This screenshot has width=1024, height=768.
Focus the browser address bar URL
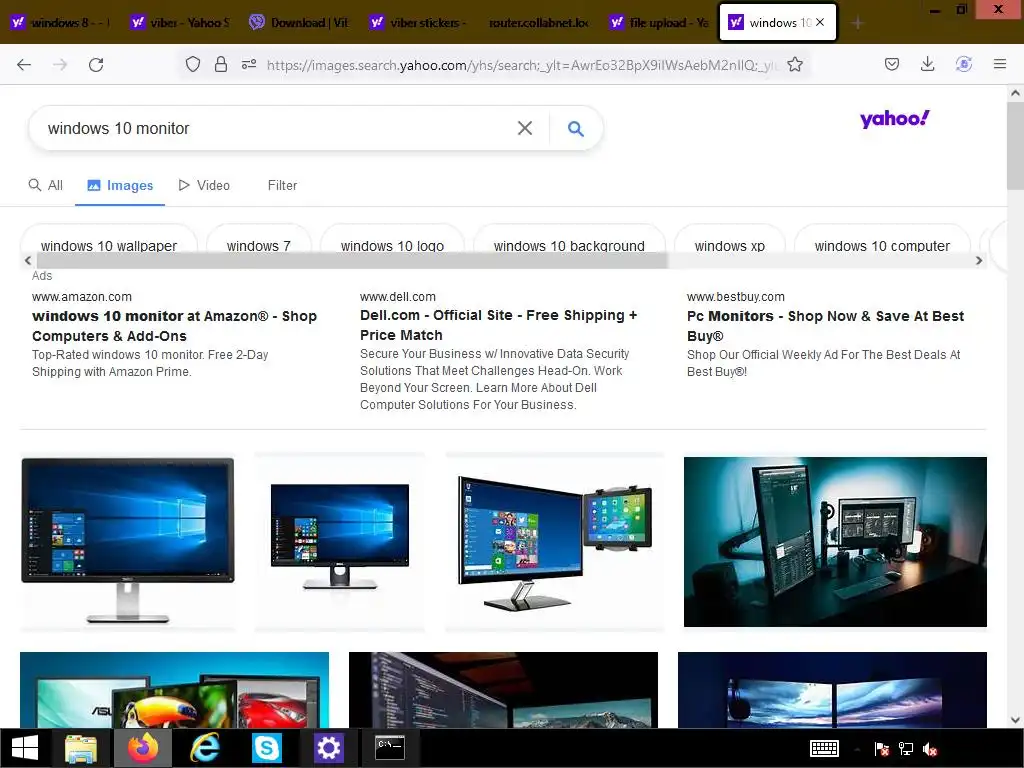(522, 65)
